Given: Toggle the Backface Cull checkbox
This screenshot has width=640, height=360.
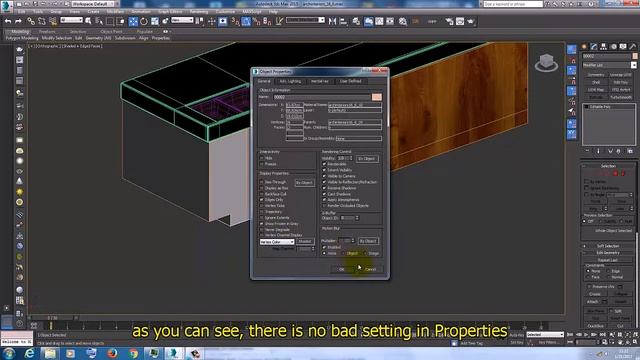Looking at the screenshot, I should point(262,194).
